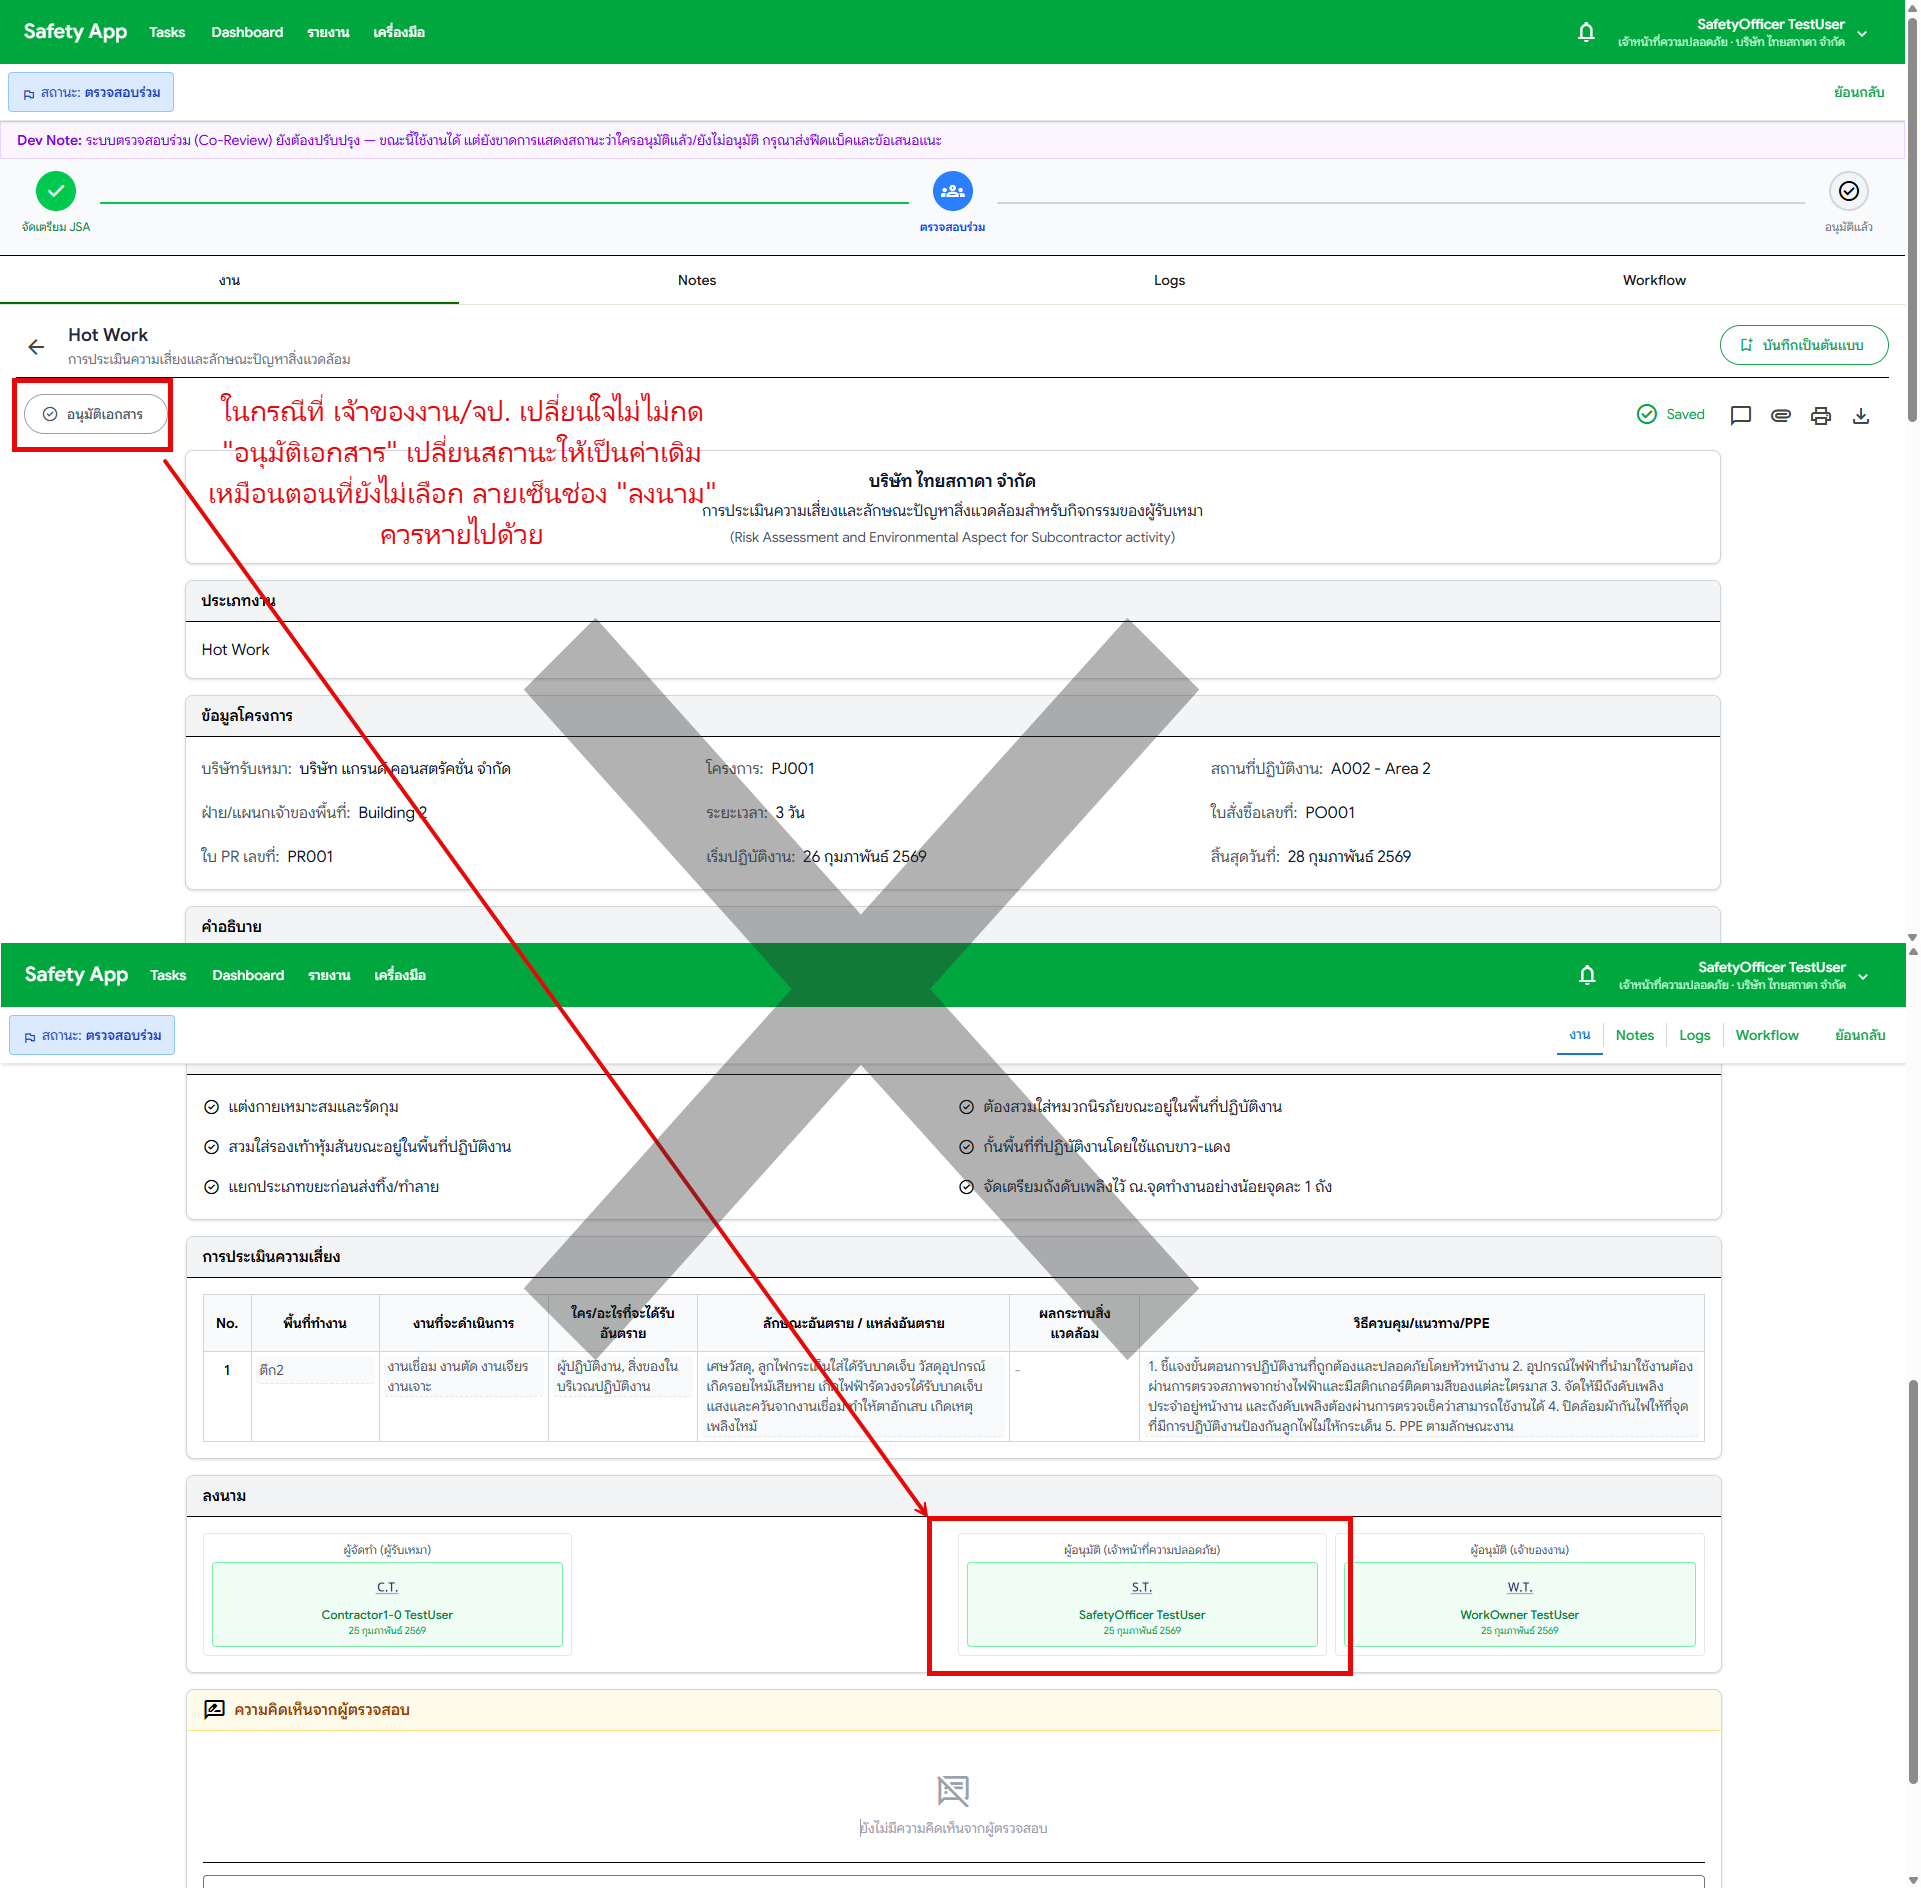
Task: Toggle แต่งกายเหมาะสมและรัดกุม check item
Action: (x=212, y=1107)
